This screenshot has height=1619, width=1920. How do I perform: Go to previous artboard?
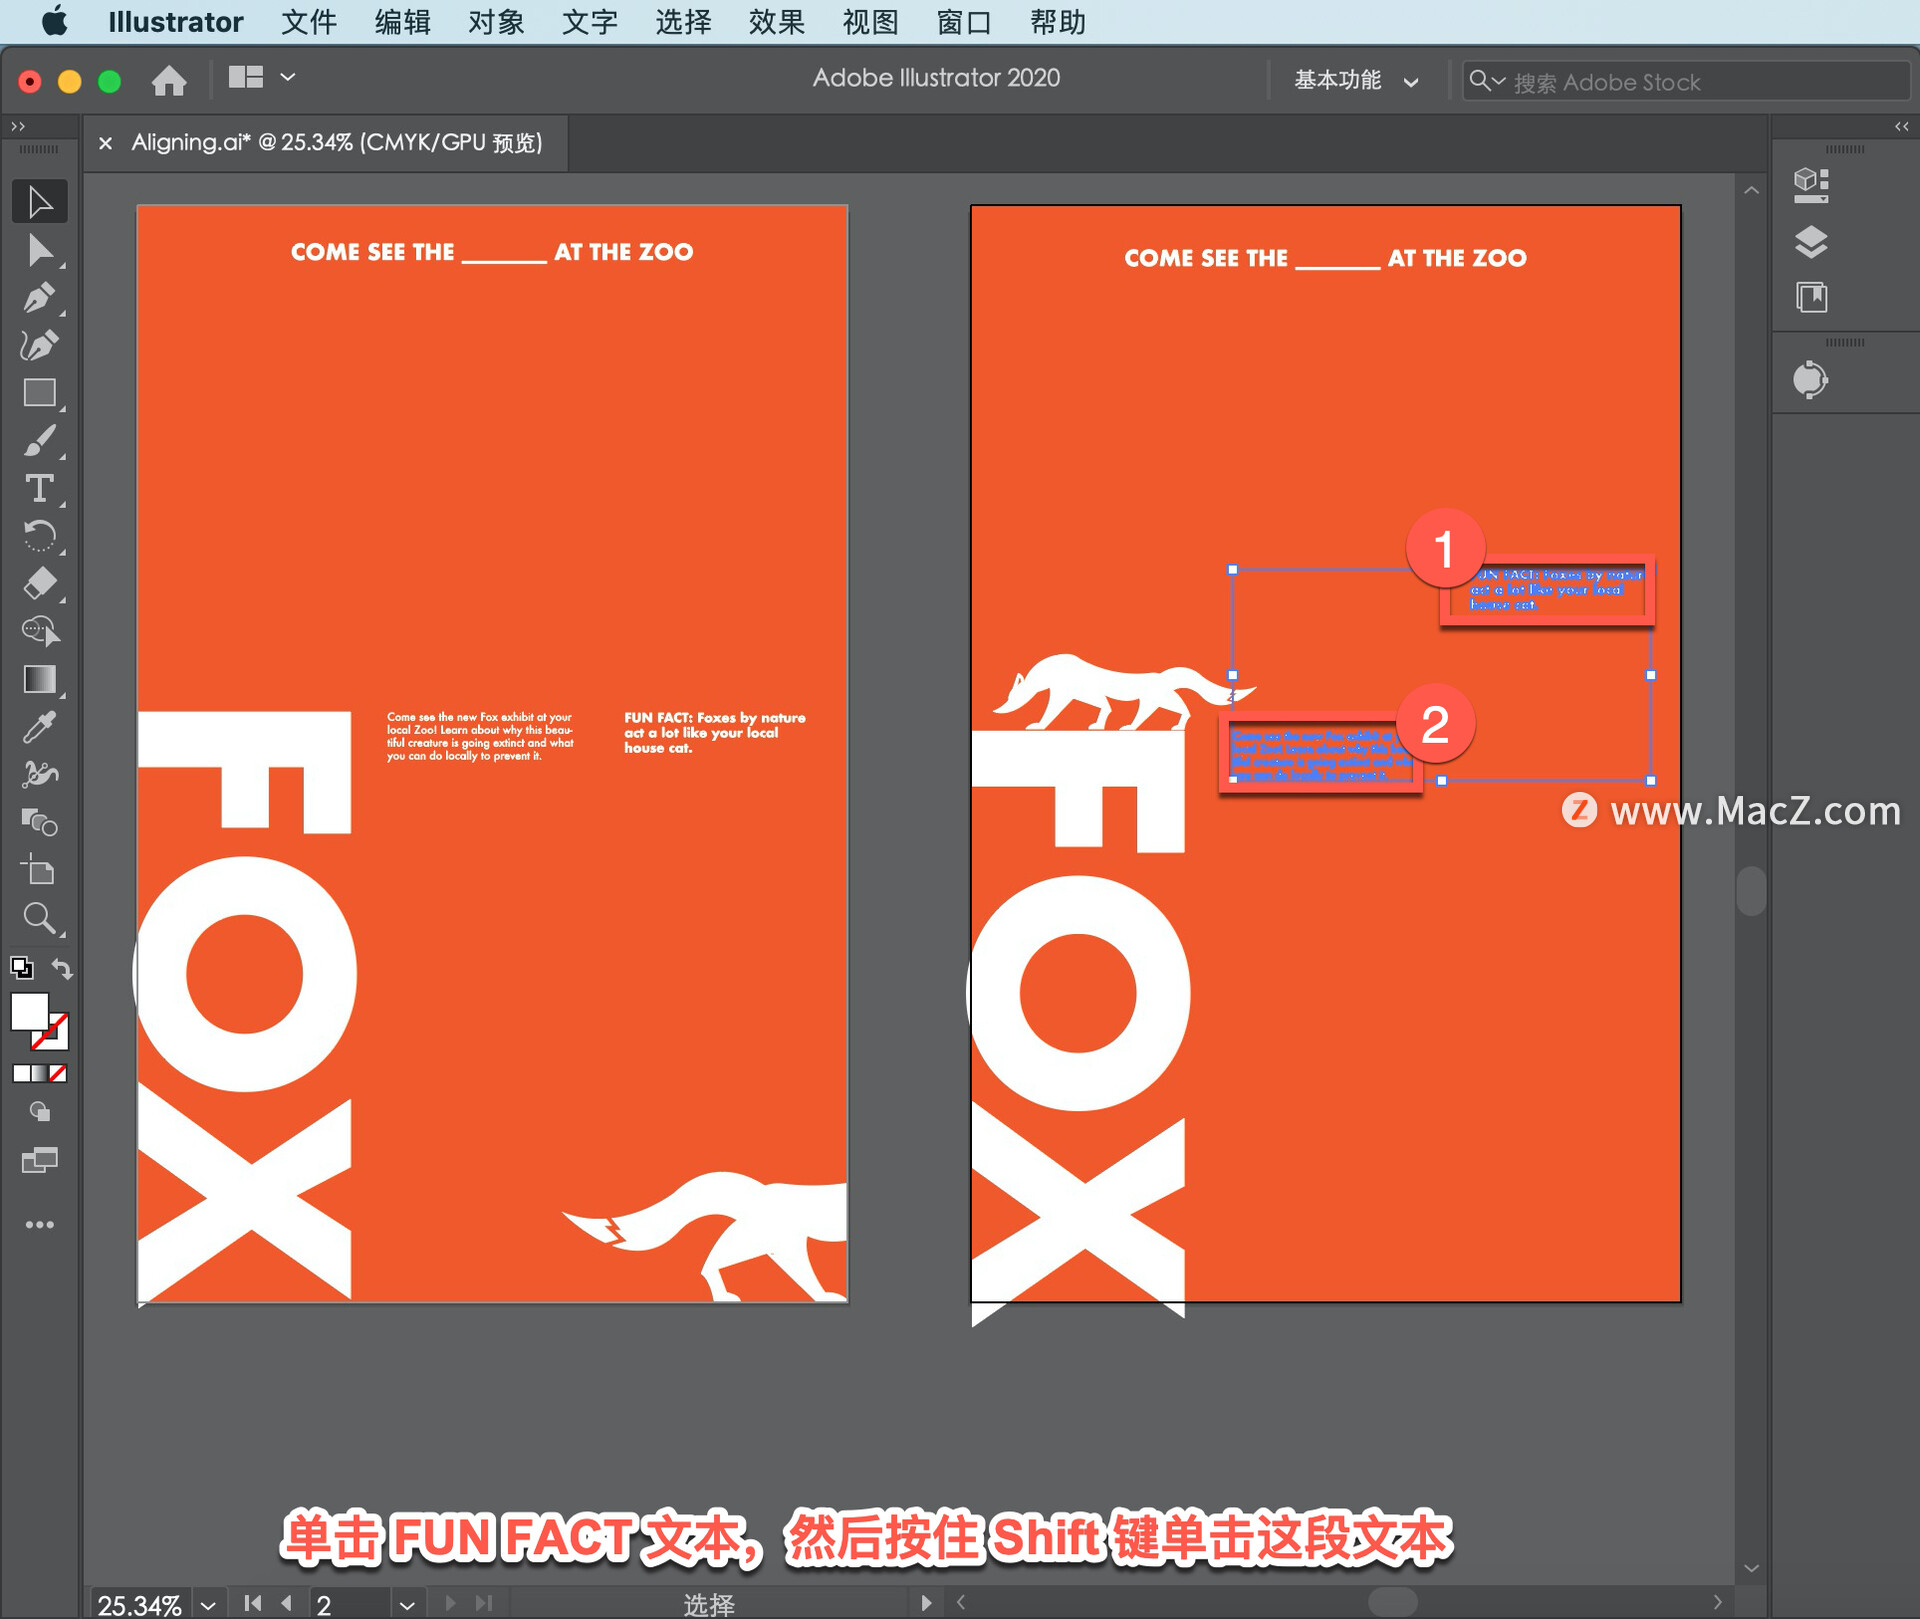[x=287, y=1603]
